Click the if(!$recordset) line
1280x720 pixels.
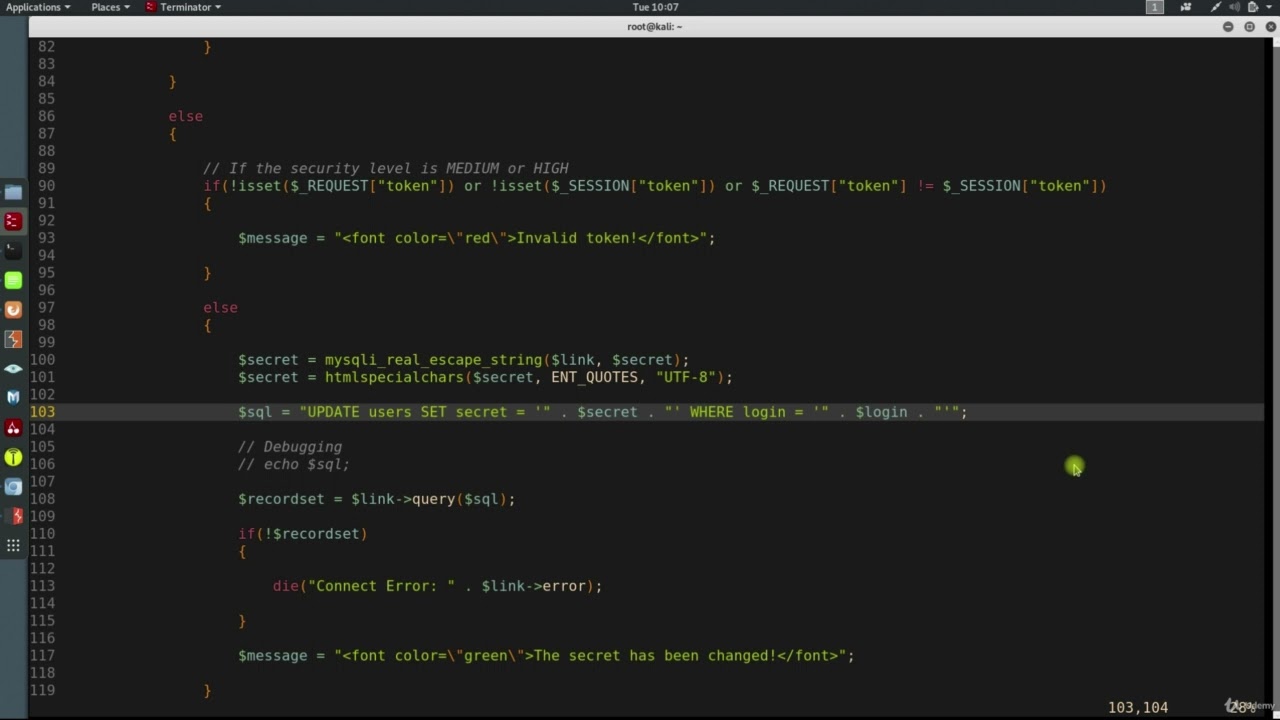tap(303, 534)
